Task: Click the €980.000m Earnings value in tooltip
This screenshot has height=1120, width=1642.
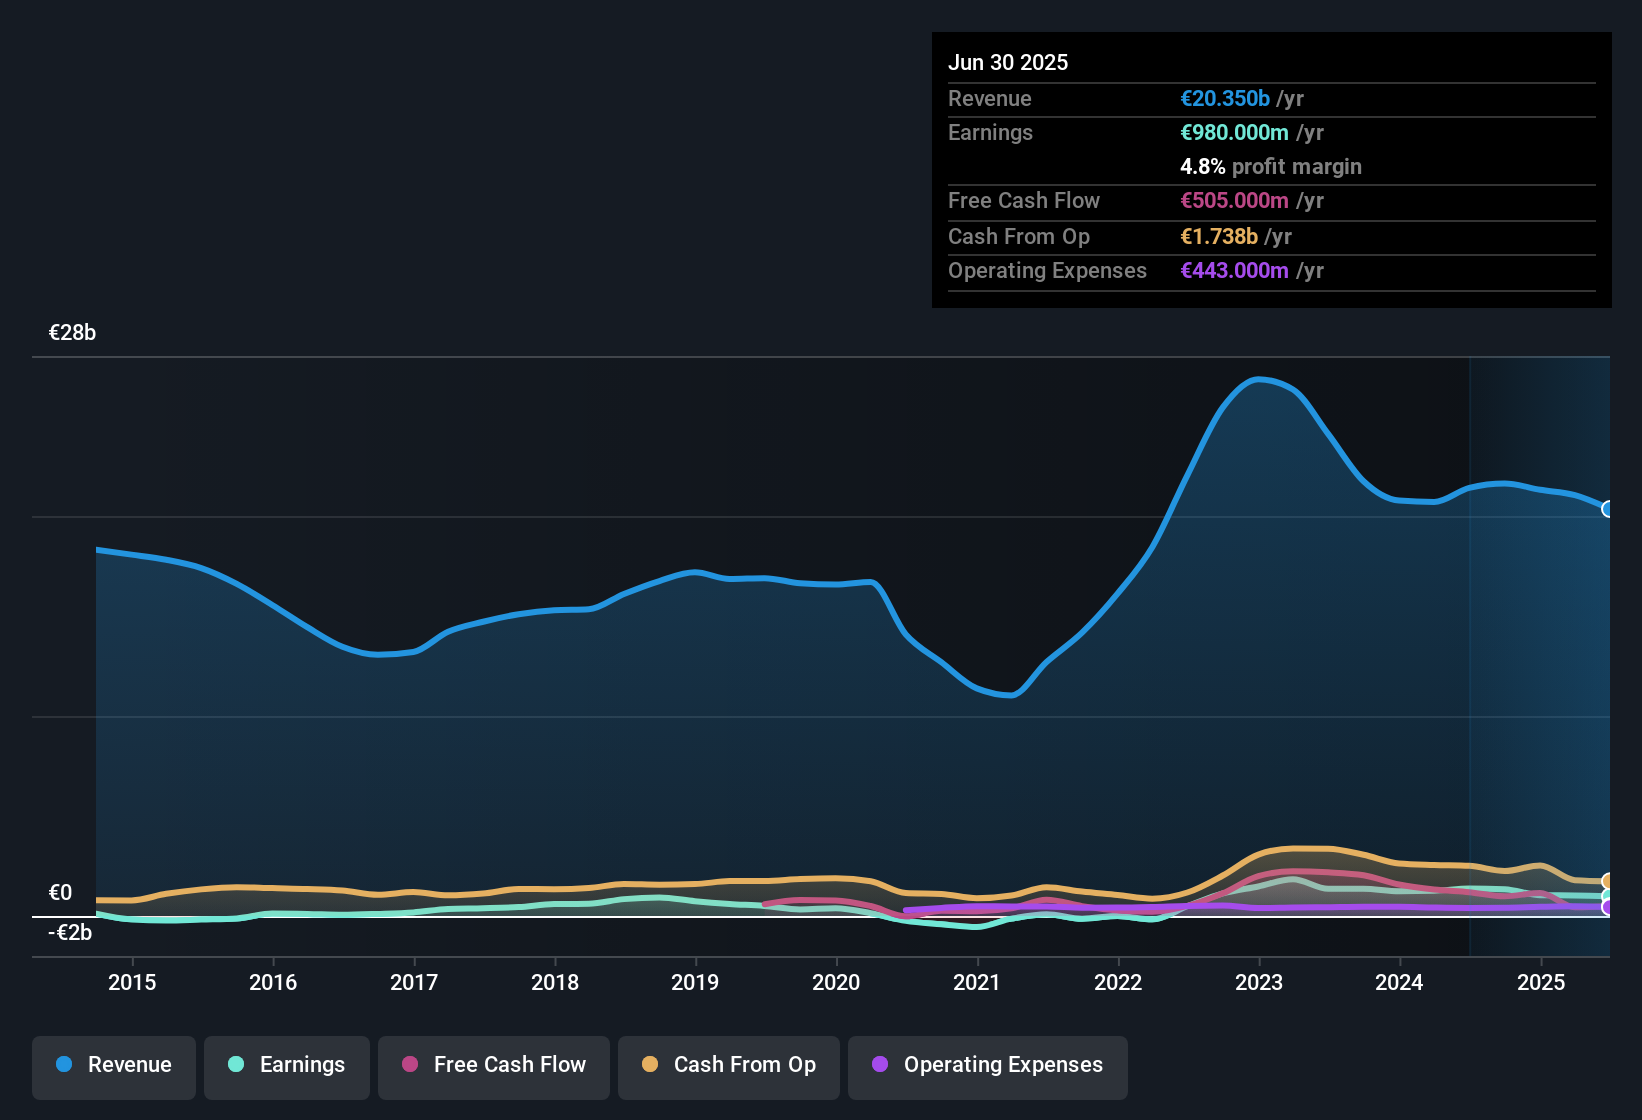Action: click(1234, 132)
